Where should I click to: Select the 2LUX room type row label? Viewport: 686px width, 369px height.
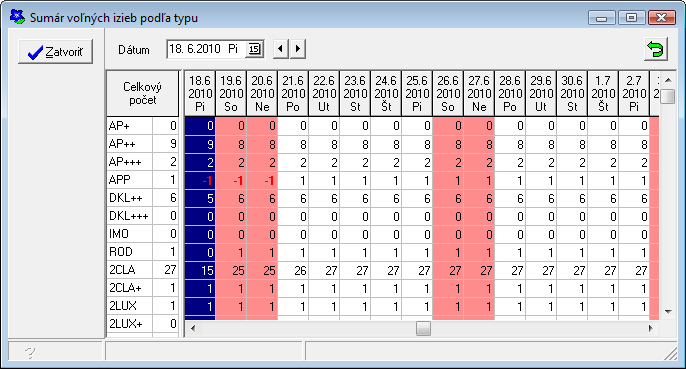[x=130, y=306]
